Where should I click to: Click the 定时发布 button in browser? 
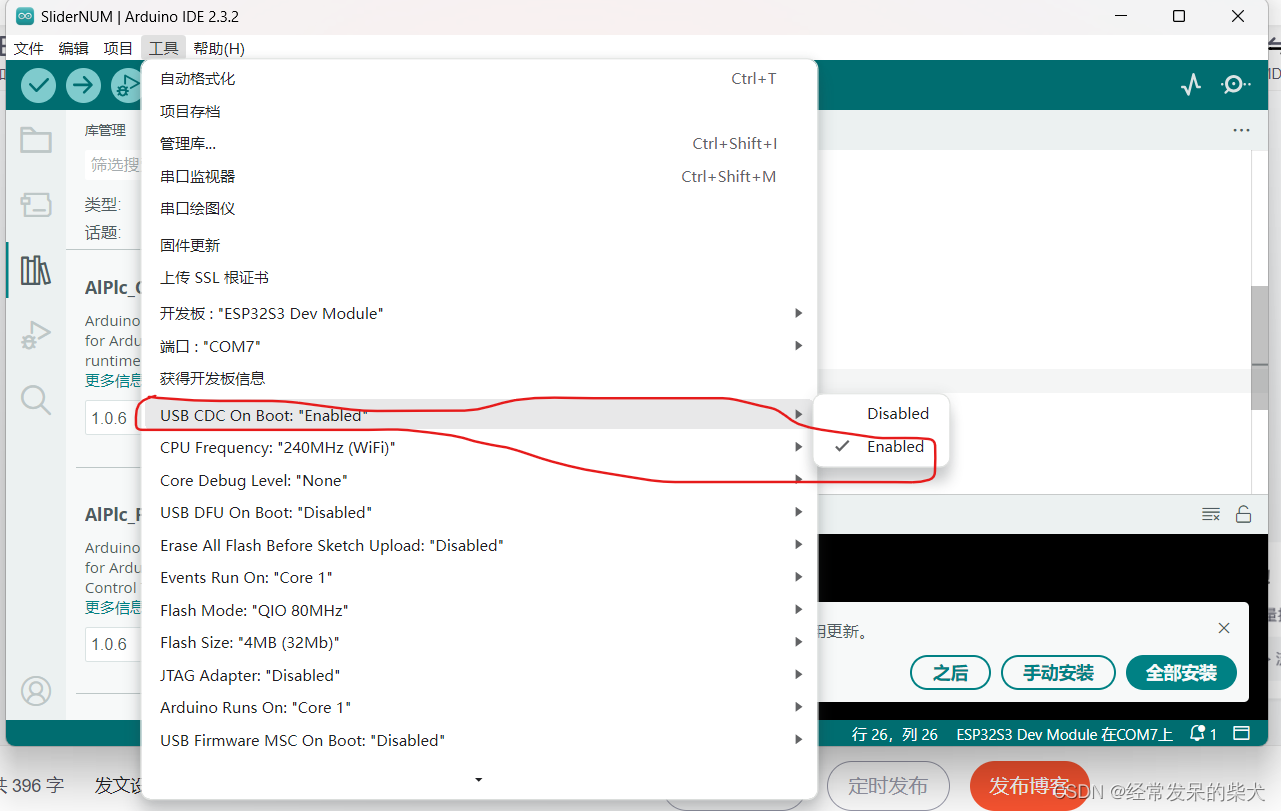click(887, 786)
